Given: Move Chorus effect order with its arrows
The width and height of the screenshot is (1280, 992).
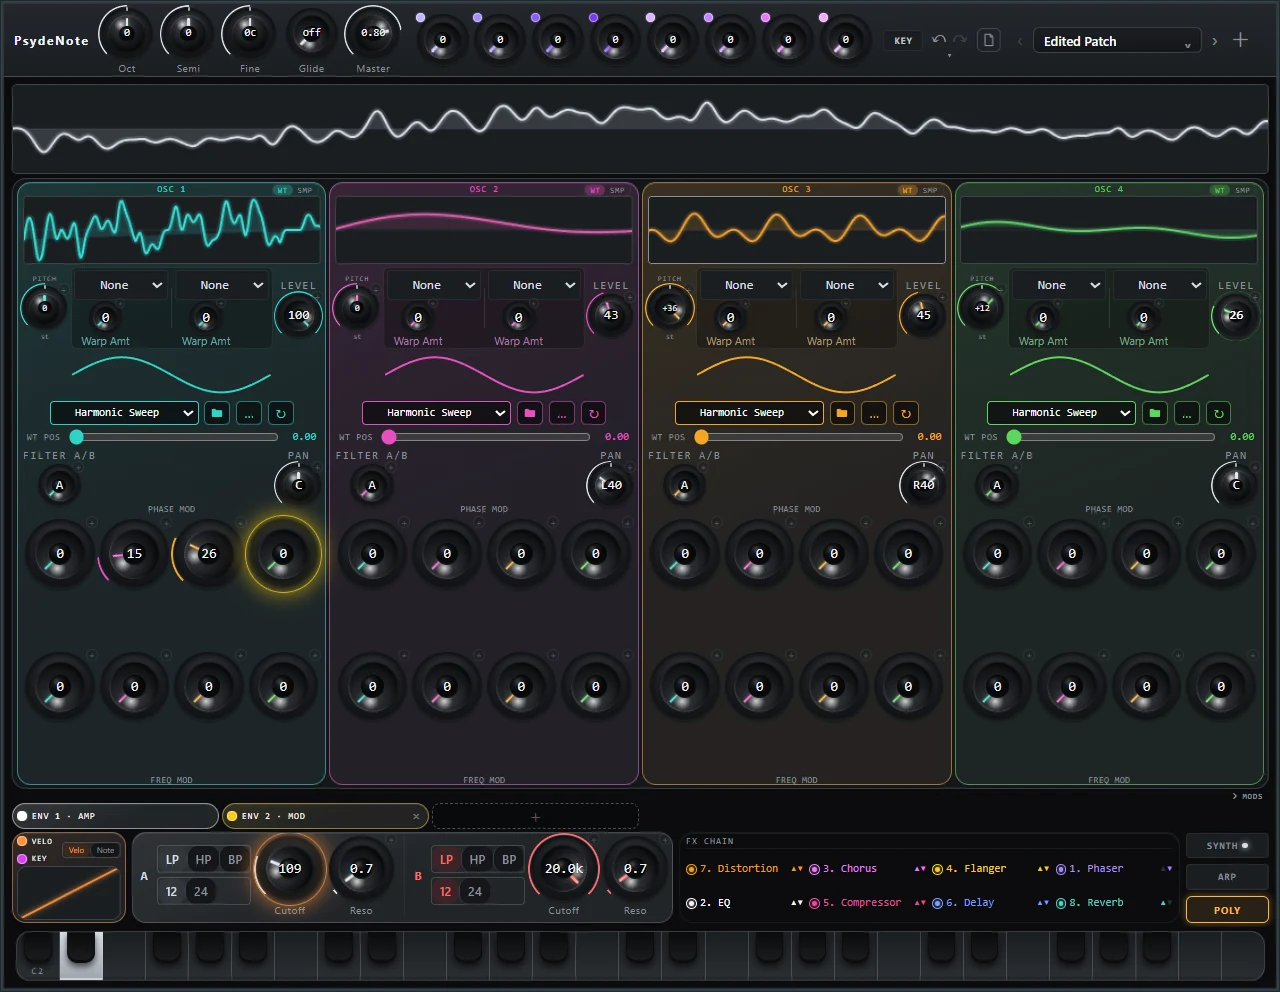Looking at the screenshot, I should tap(920, 869).
